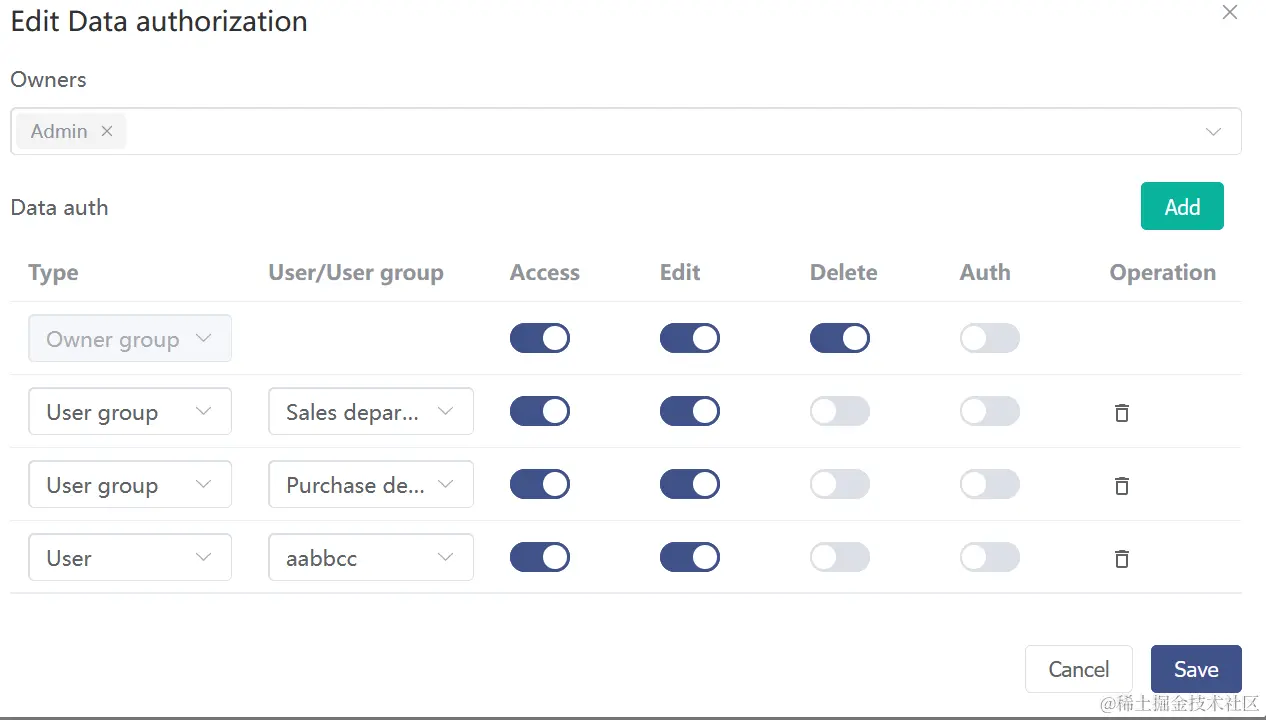
Task: Open the Sales department group dropdown
Action: (370, 411)
